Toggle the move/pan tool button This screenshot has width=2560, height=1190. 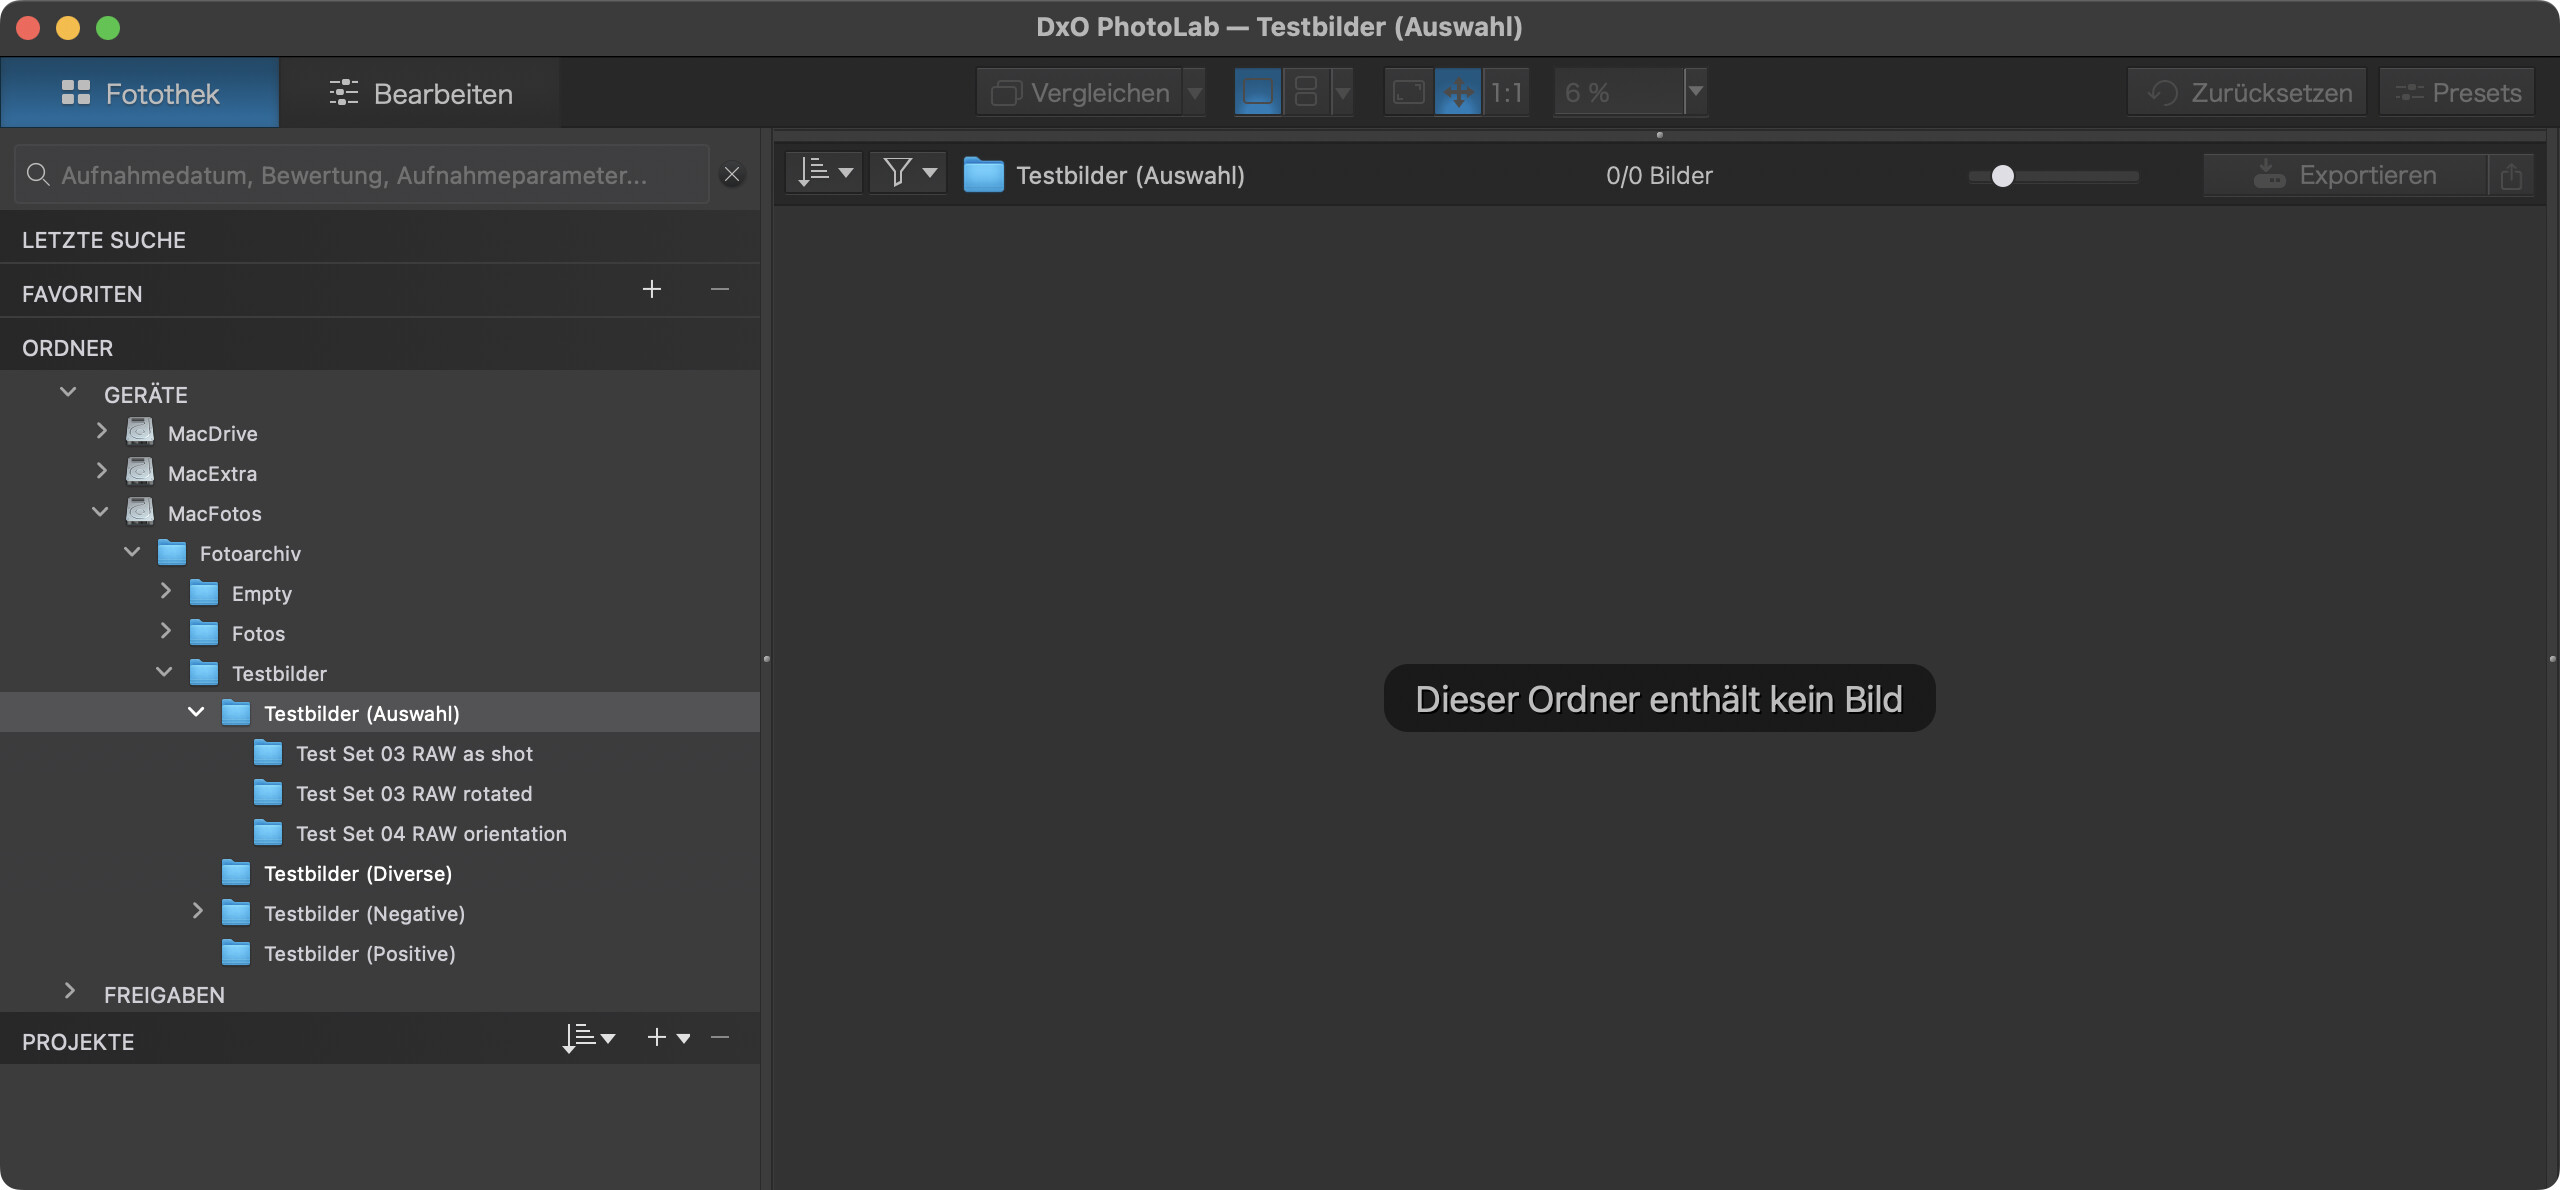(x=1458, y=93)
